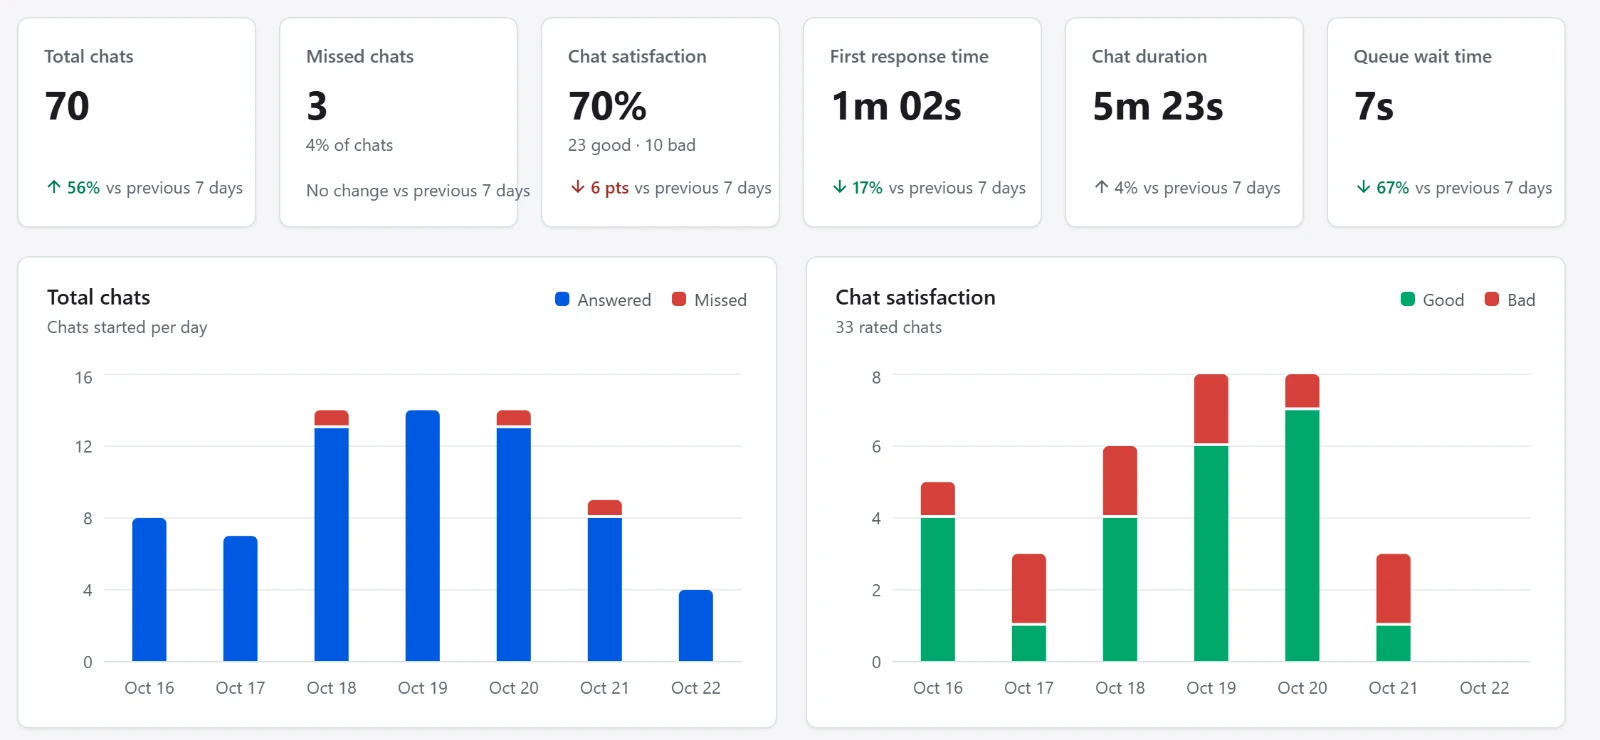
Task: Click the Bad legend red swatch
Action: tap(1492, 299)
